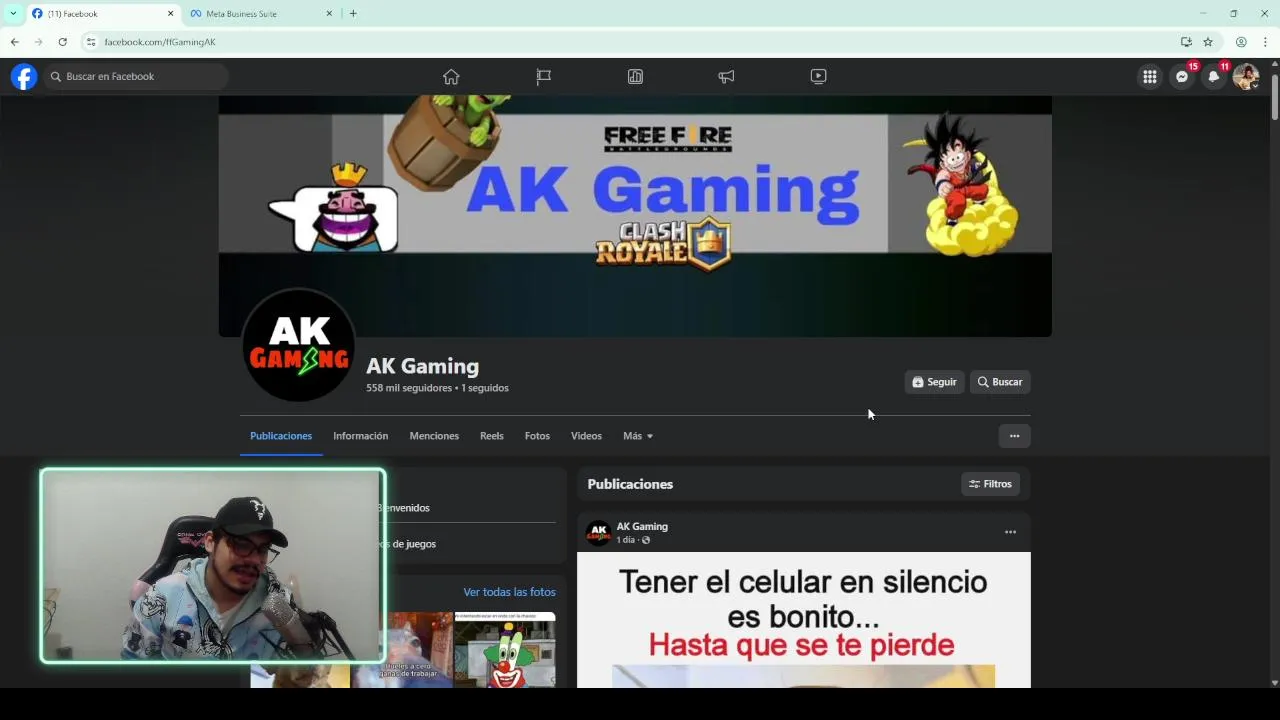Open the Ads megaphone icon
The width and height of the screenshot is (1280, 720).
726,77
